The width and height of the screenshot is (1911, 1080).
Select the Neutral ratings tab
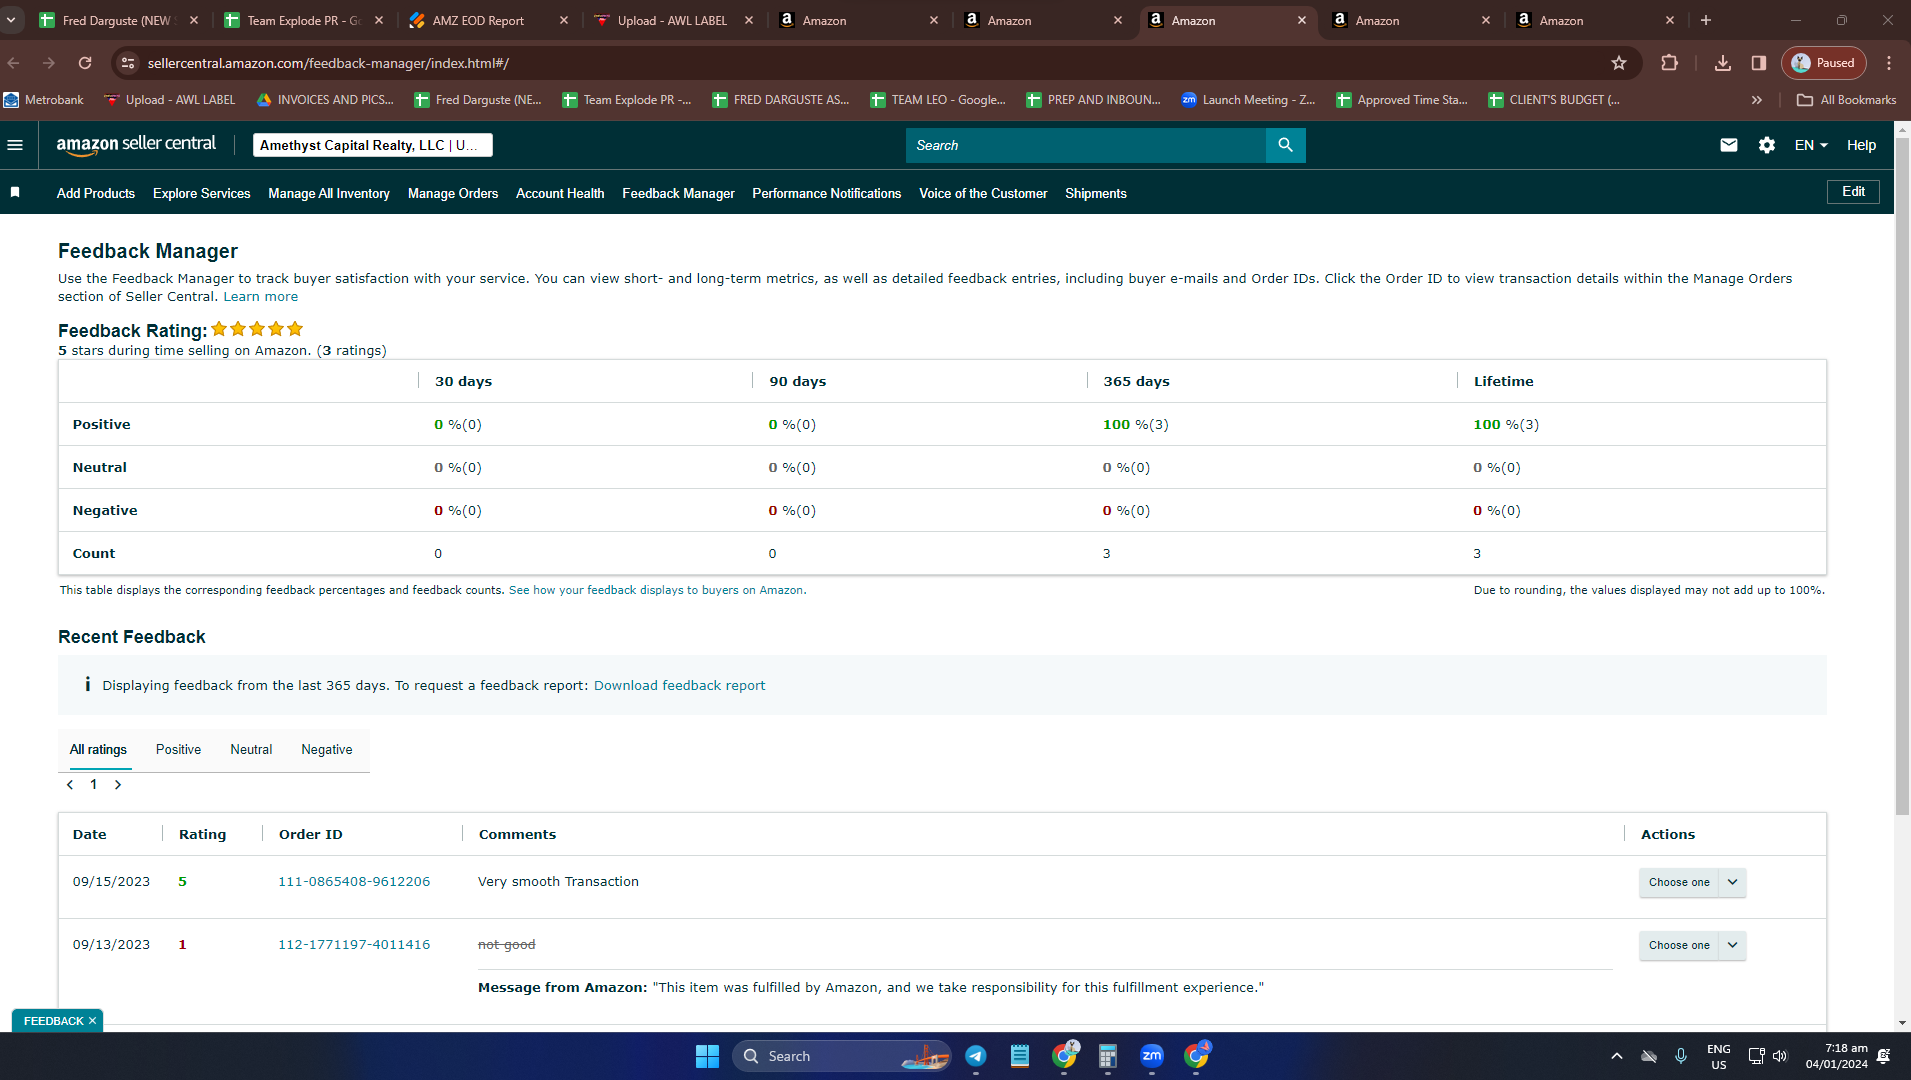click(251, 750)
